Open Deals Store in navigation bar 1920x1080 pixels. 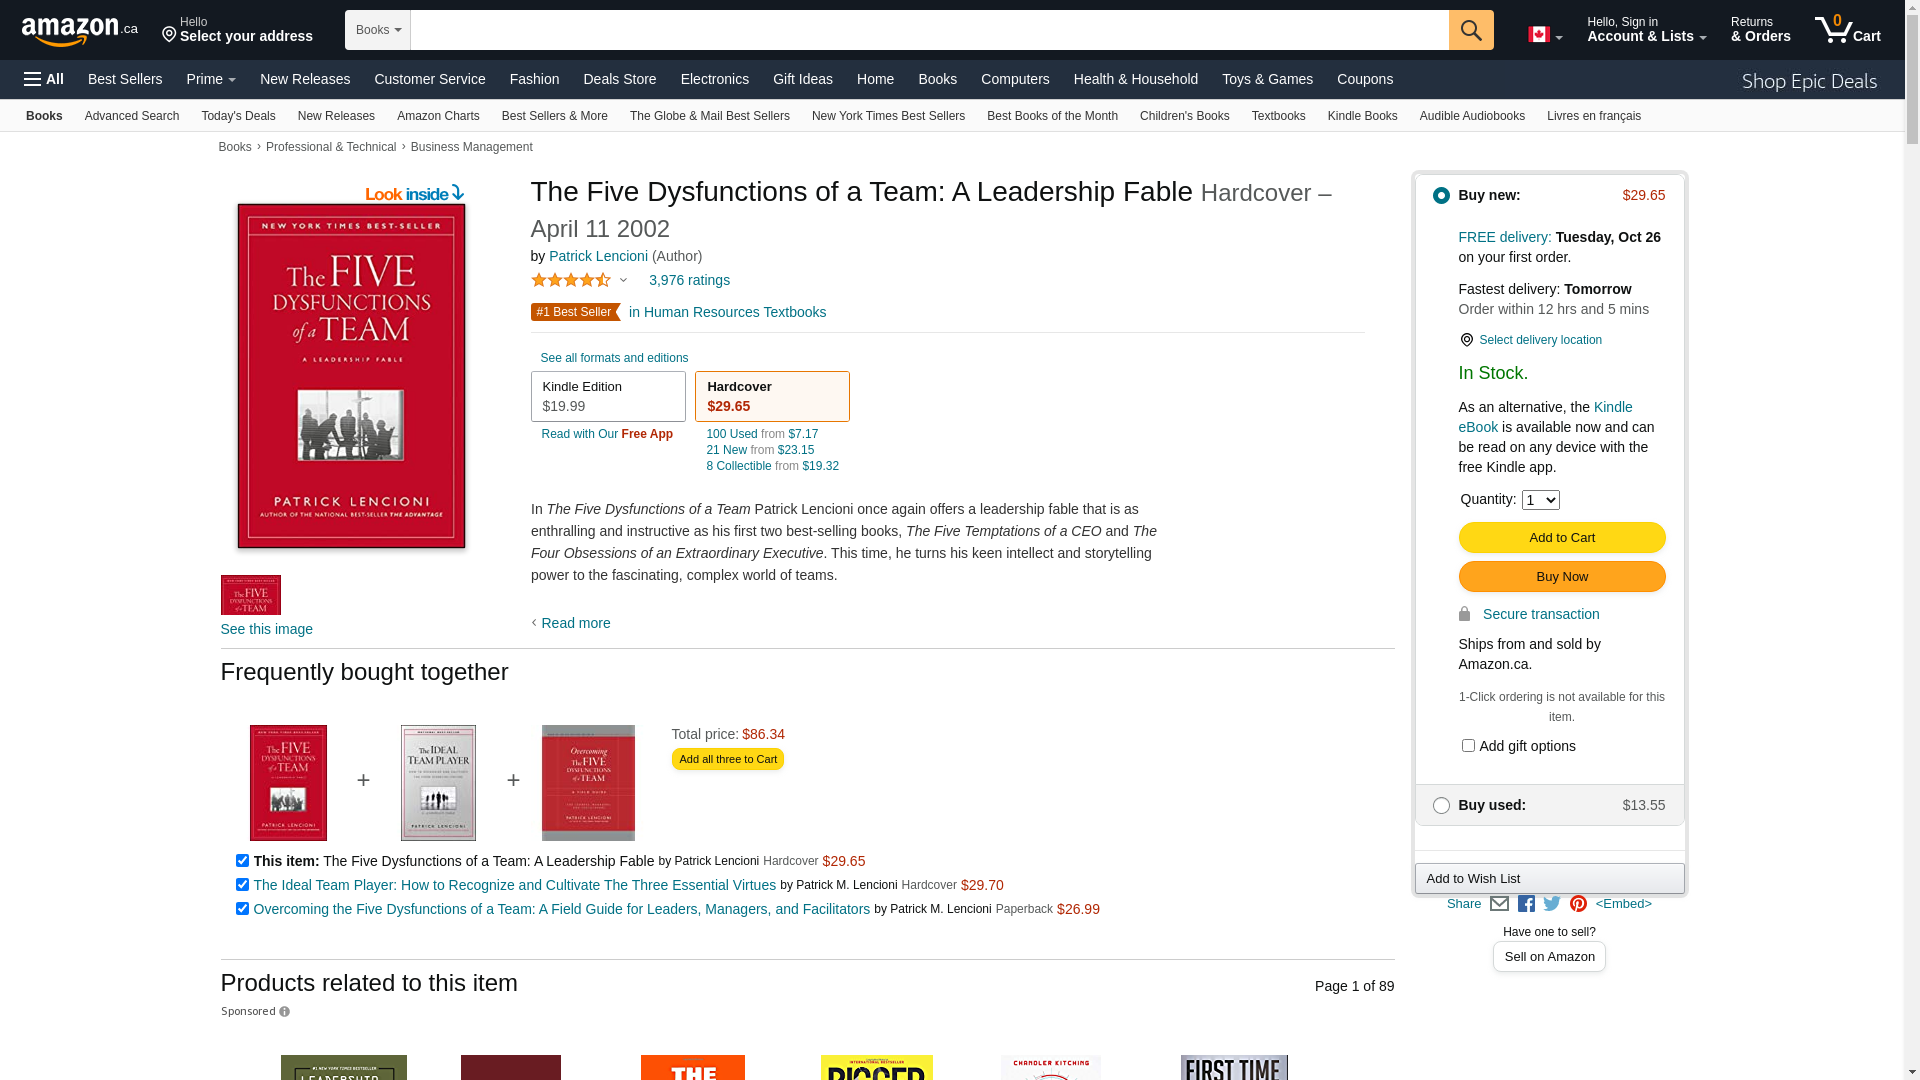click(x=619, y=79)
